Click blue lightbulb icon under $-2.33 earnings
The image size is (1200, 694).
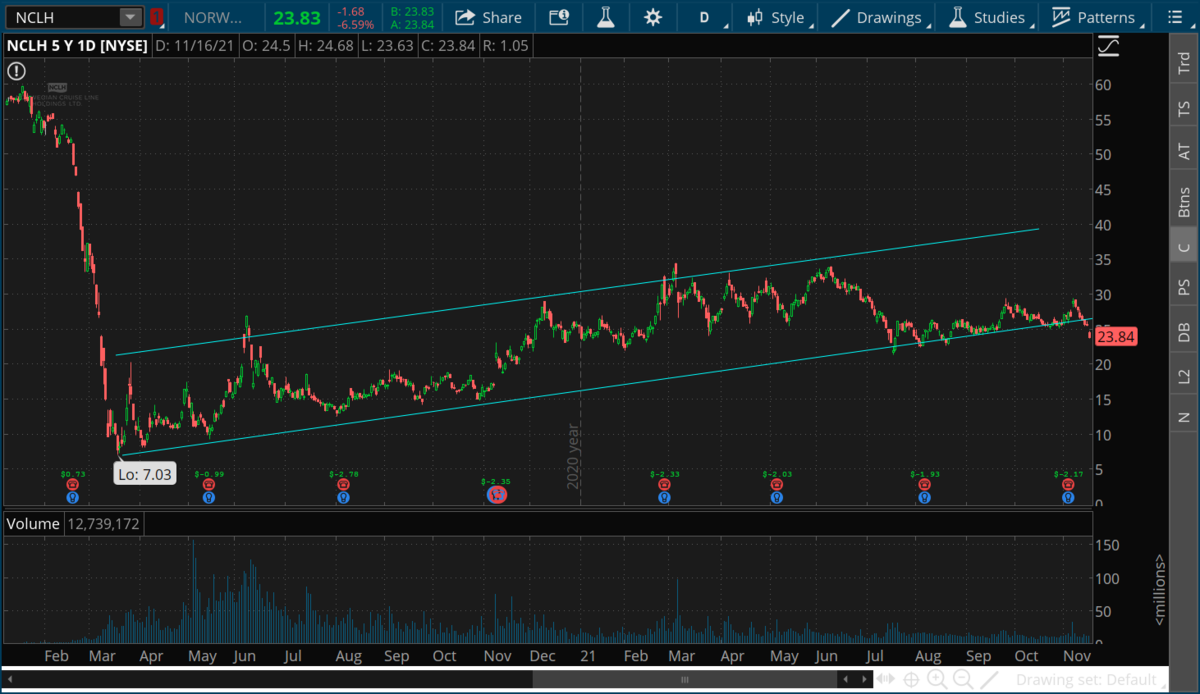[665, 497]
